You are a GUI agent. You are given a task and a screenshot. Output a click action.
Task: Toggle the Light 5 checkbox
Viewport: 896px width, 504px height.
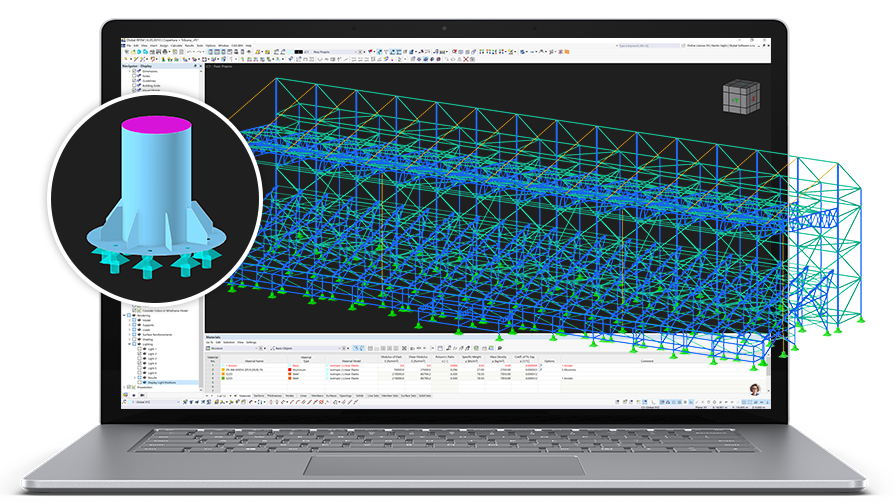[139, 368]
